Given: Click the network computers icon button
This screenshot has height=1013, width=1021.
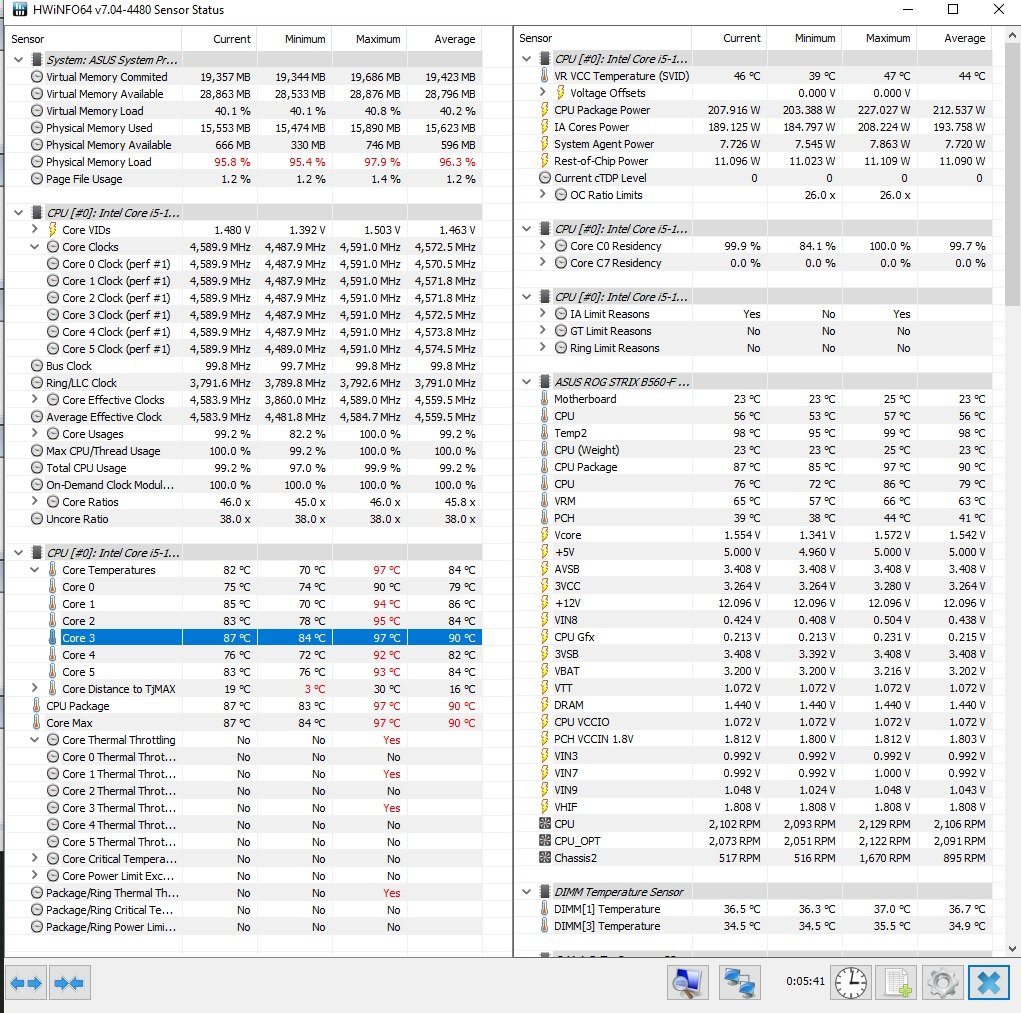Looking at the screenshot, I should 739,982.
